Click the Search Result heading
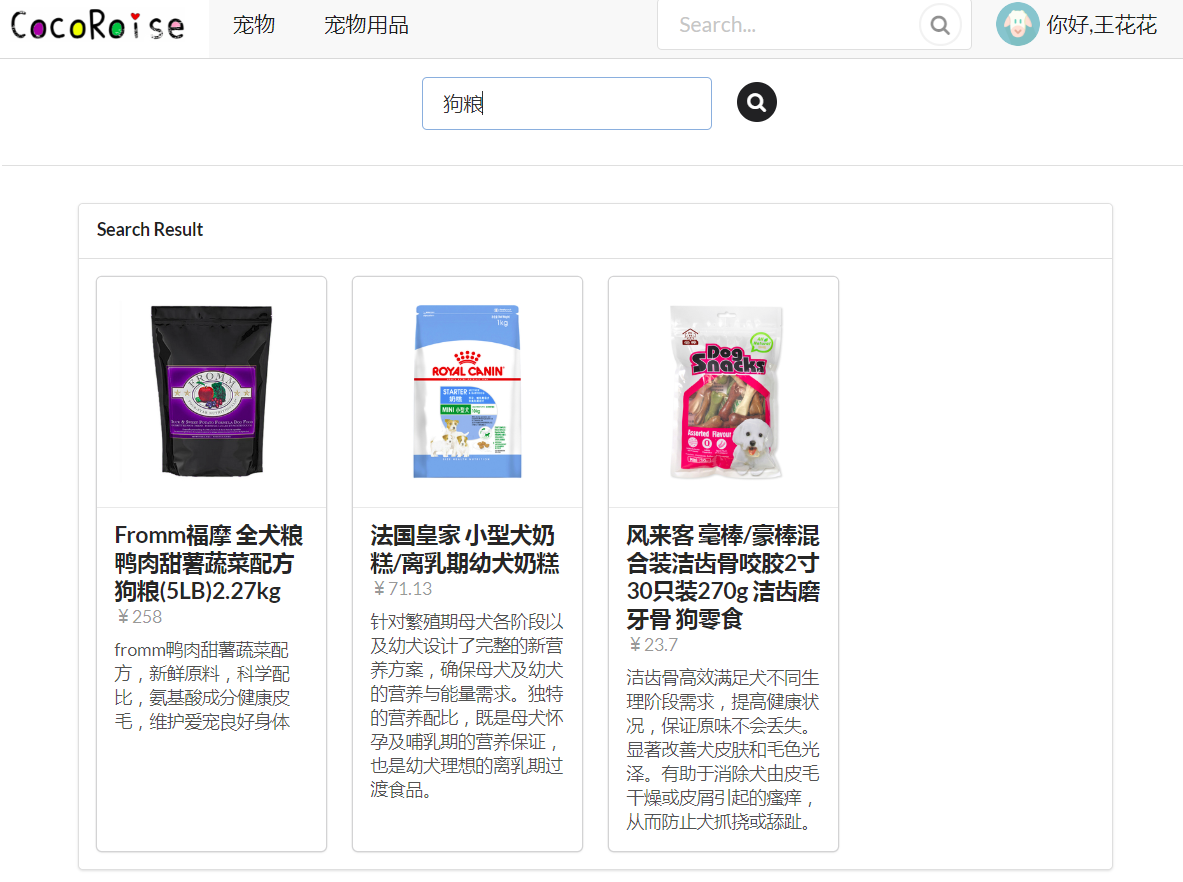This screenshot has height=882, width=1183. pos(149,229)
